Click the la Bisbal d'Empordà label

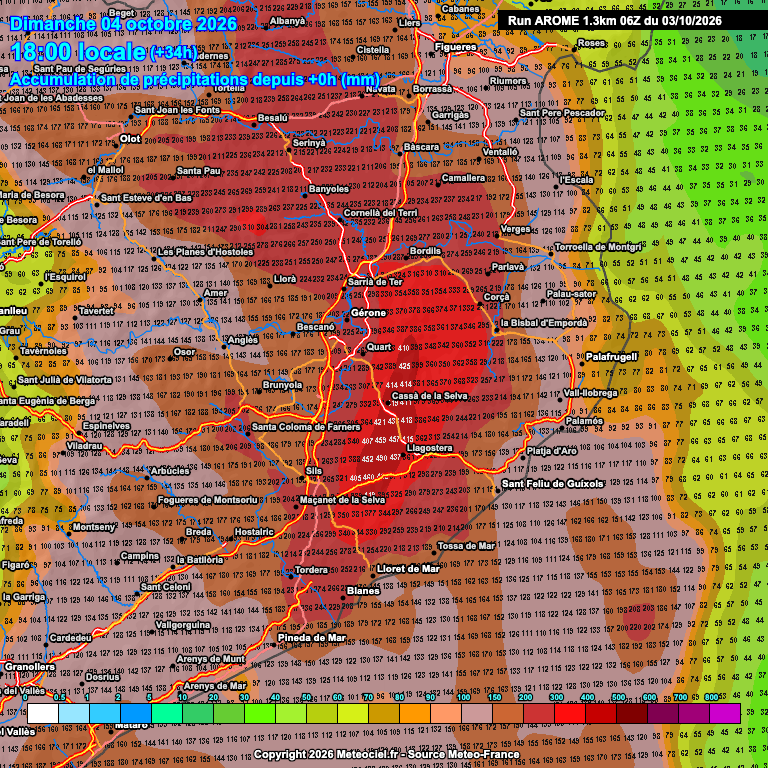[544, 323]
